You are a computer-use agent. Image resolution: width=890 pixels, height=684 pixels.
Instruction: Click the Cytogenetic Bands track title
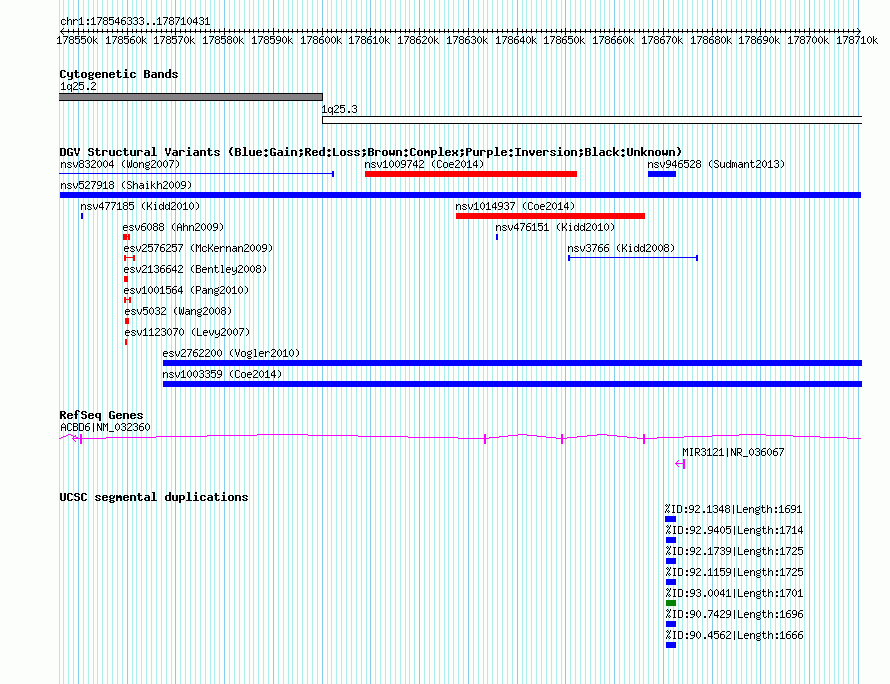tap(119, 74)
